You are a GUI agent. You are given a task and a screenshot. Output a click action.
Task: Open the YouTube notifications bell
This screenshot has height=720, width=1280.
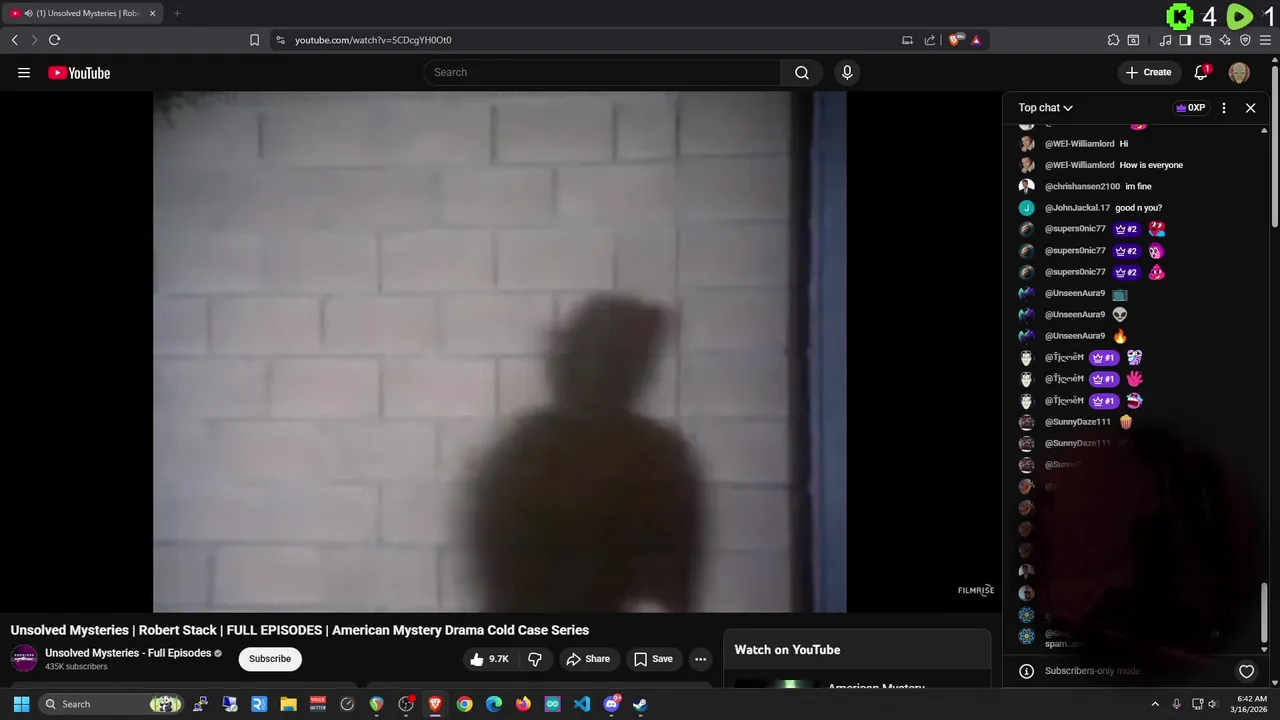click(x=1202, y=72)
